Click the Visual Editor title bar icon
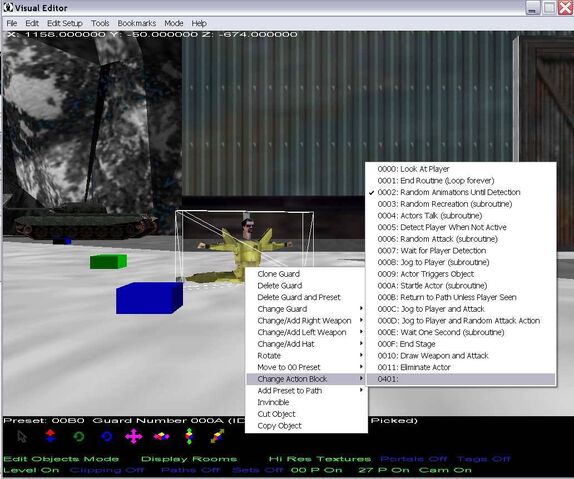 point(8,7)
